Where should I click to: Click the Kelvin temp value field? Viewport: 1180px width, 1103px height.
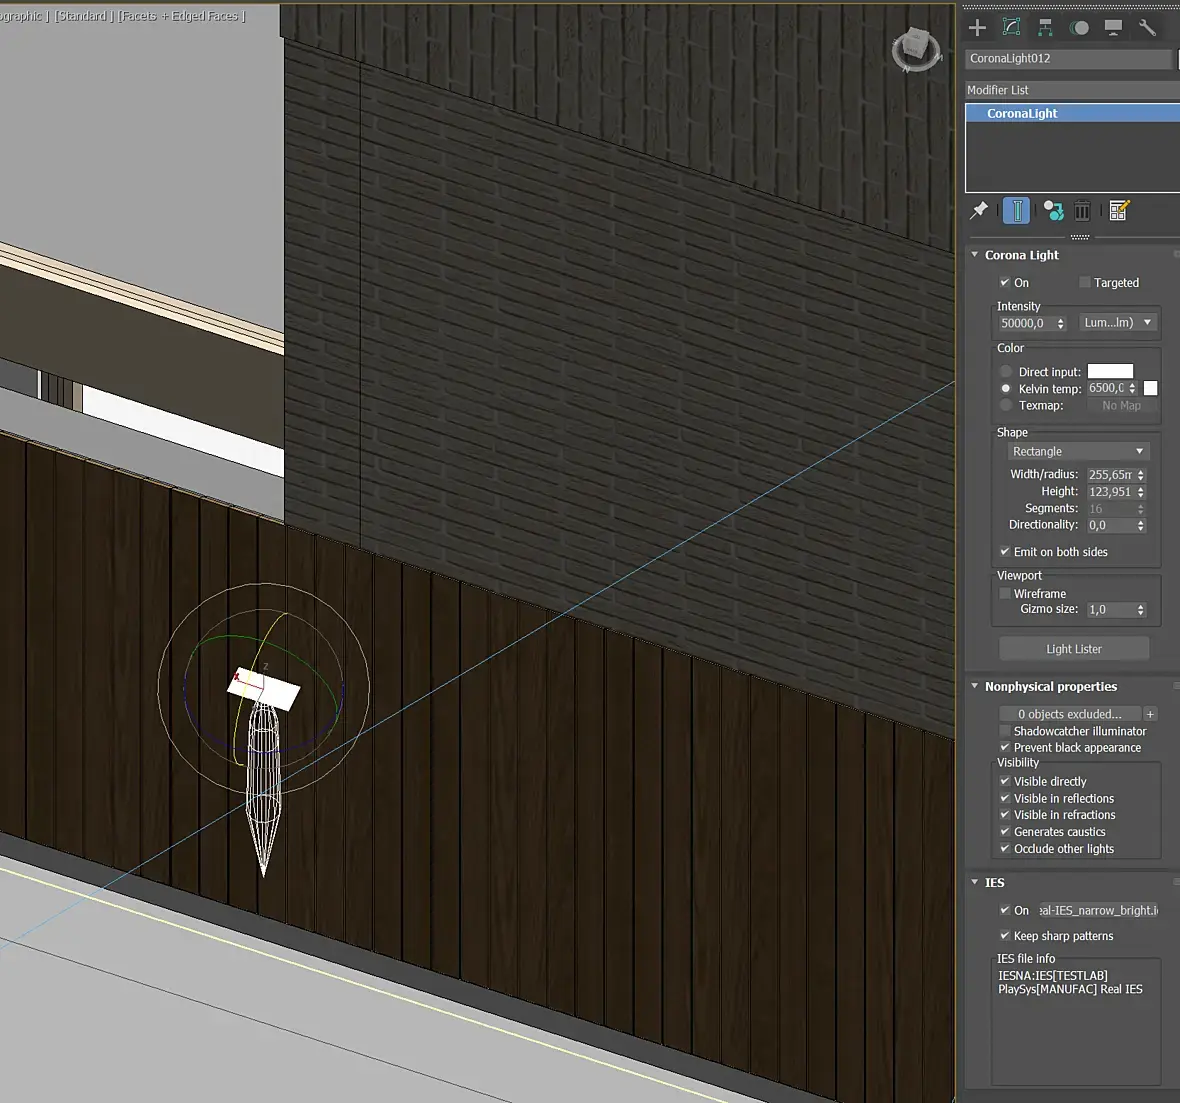pos(1106,388)
